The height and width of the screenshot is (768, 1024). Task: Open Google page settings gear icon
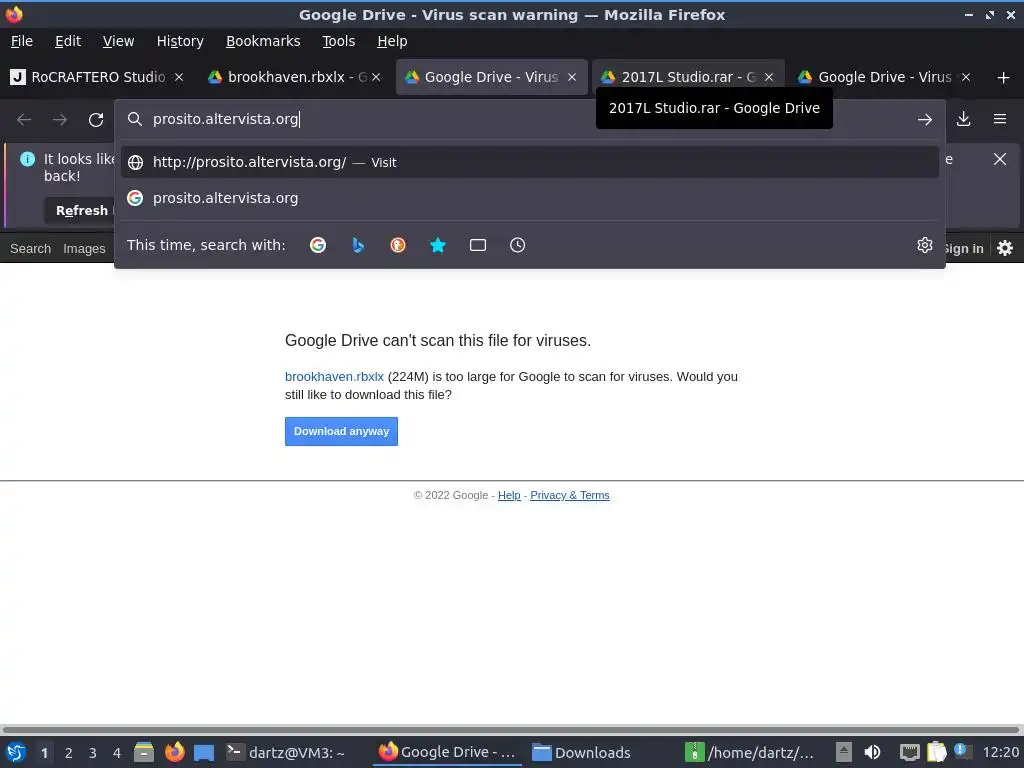pos(1005,248)
